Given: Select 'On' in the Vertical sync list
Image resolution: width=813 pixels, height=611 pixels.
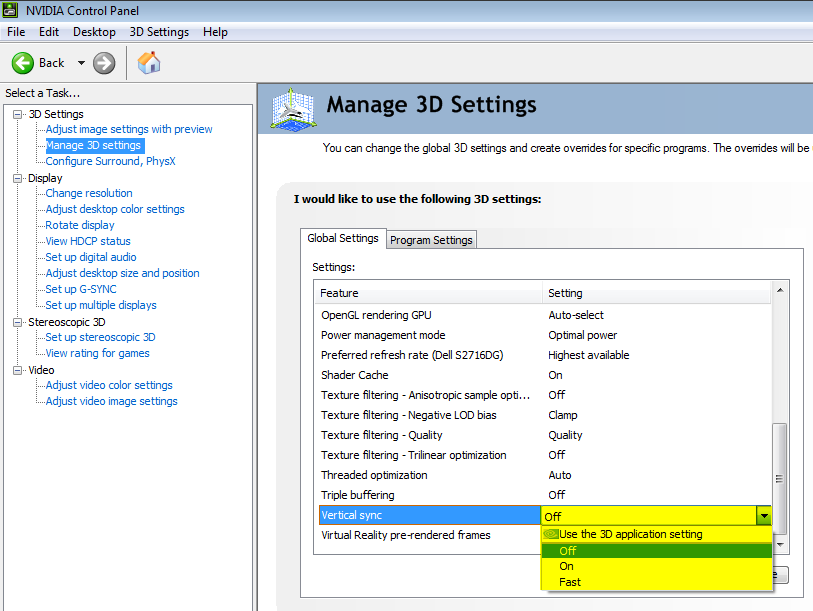Looking at the screenshot, I should tap(656, 566).
